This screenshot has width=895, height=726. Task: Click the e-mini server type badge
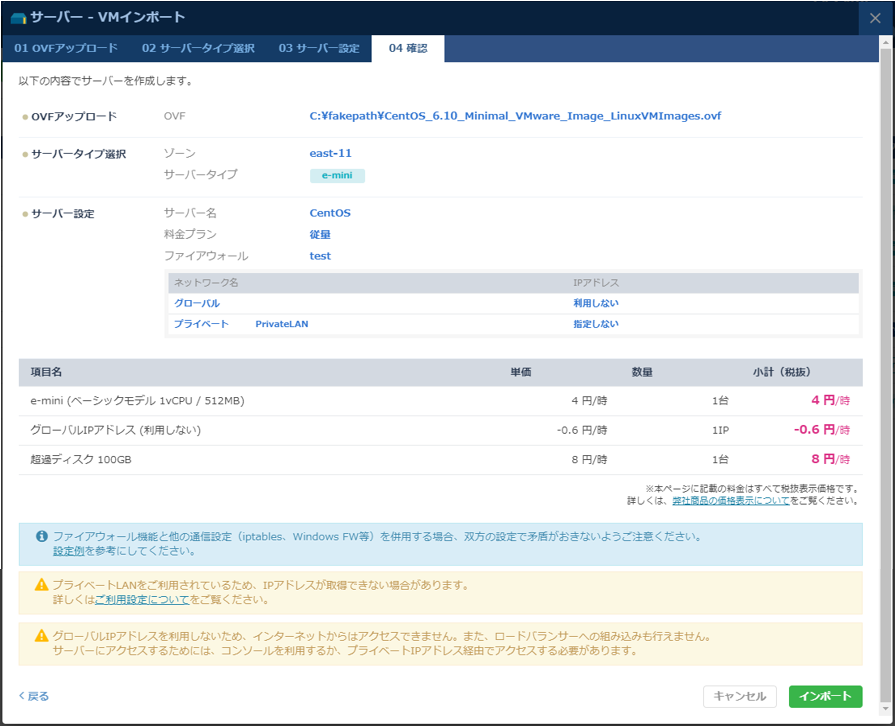tap(337, 176)
